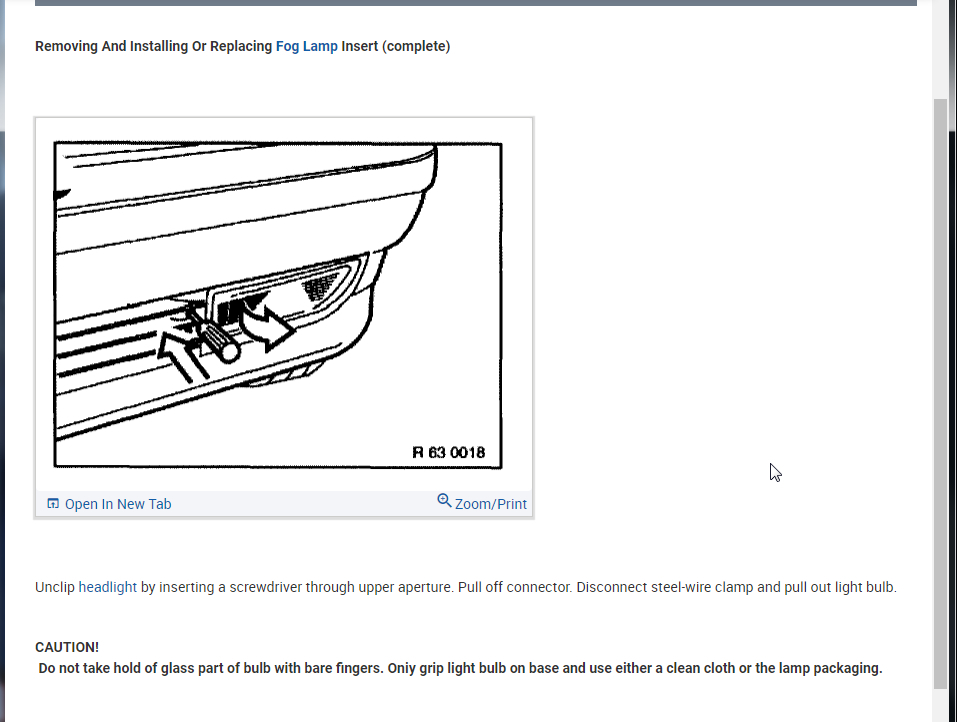This screenshot has height=722, width=957.
Task: Click the Open In New Tab window icon
Action: [x=53, y=504]
